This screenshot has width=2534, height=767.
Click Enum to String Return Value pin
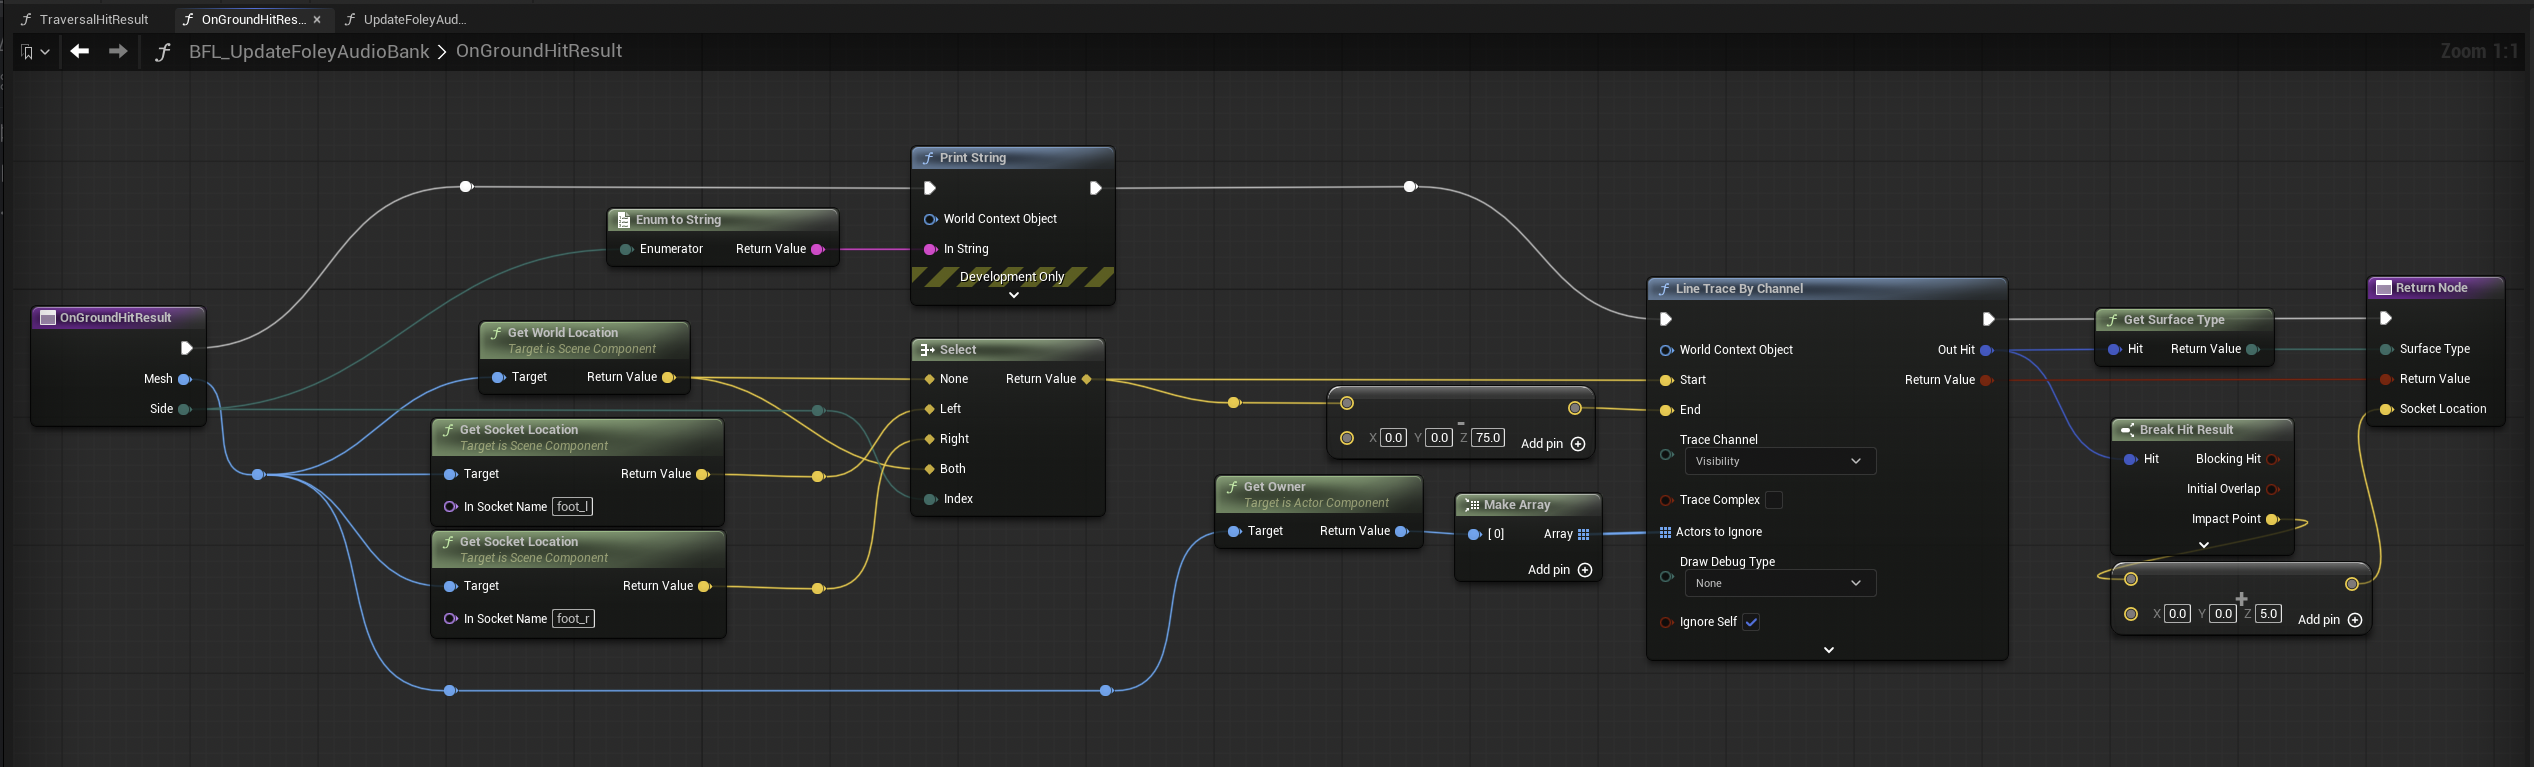coord(818,249)
